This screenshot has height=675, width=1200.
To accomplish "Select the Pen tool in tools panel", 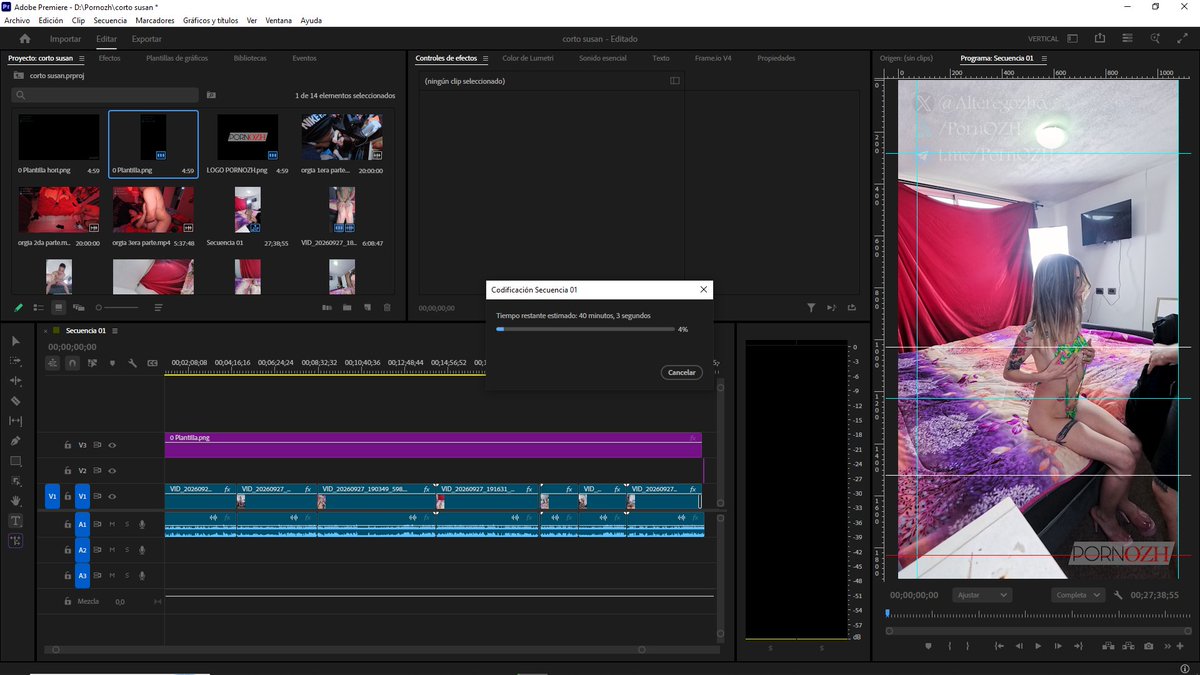I will click(15, 441).
